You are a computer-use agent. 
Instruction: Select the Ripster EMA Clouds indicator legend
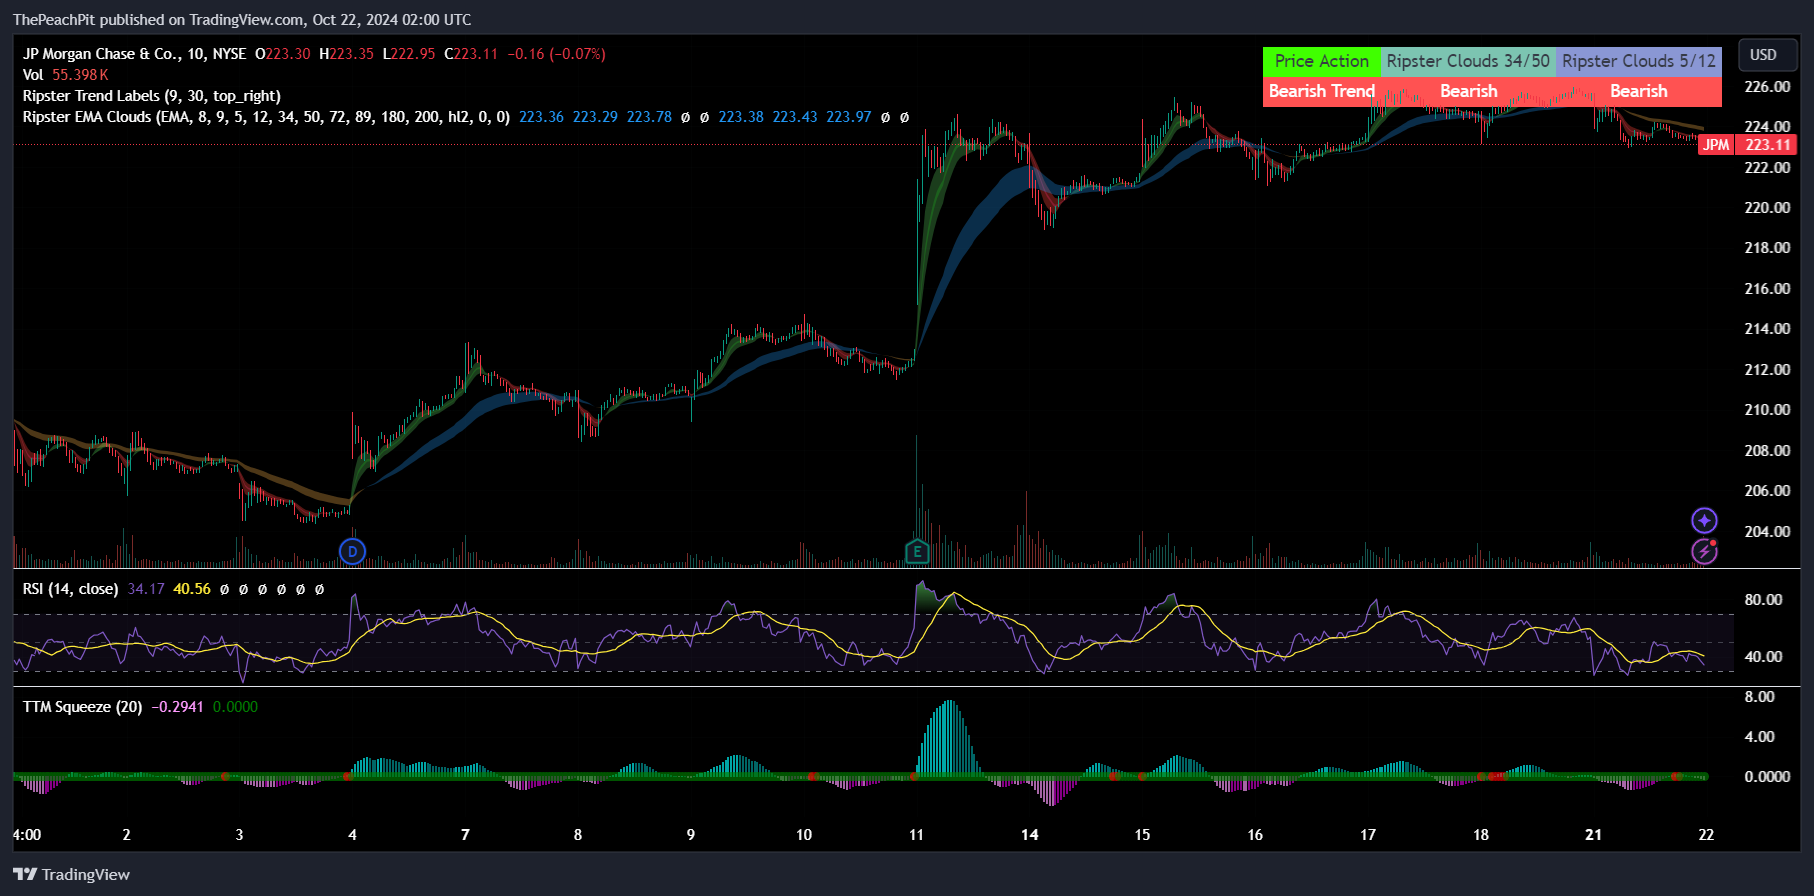coord(266,117)
